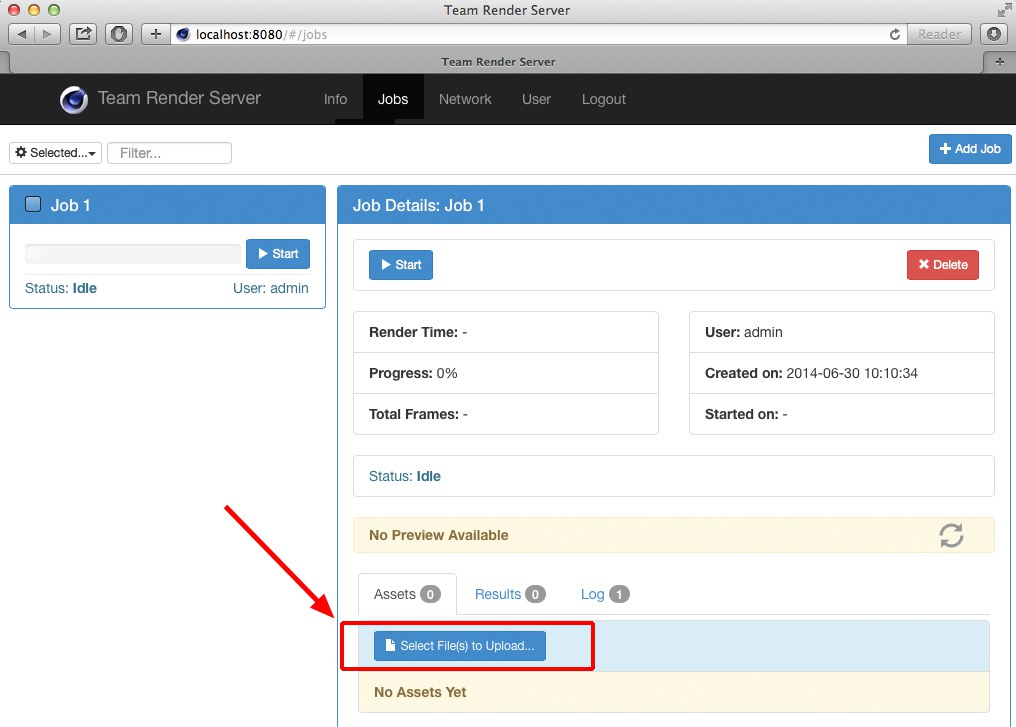Click the browser back arrow
The height and width of the screenshot is (727, 1016).
tap(22, 34)
